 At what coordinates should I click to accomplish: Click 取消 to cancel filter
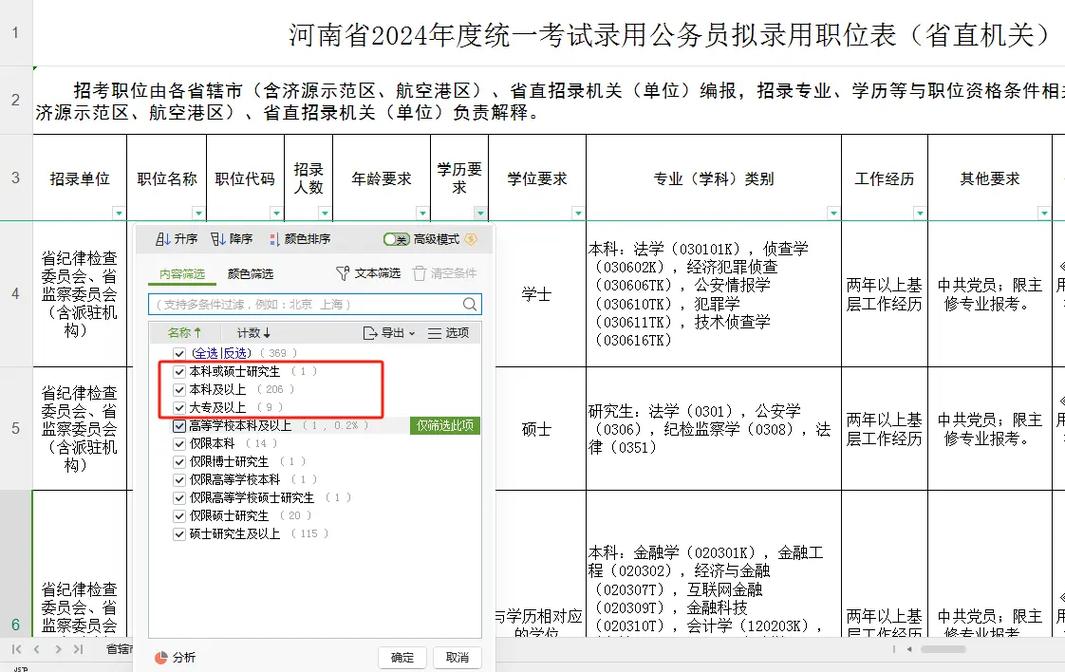pos(457,657)
